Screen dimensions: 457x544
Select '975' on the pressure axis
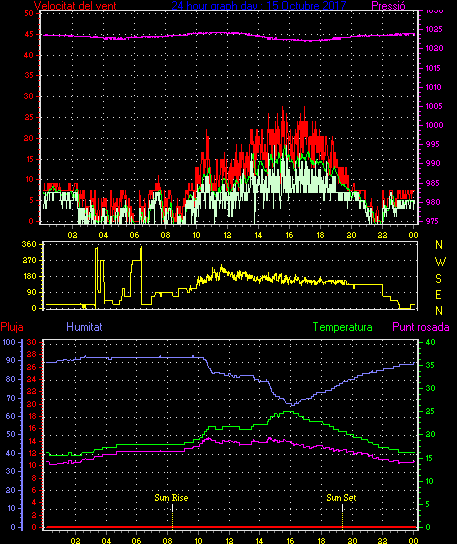pyautogui.click(x=432, y=221)
